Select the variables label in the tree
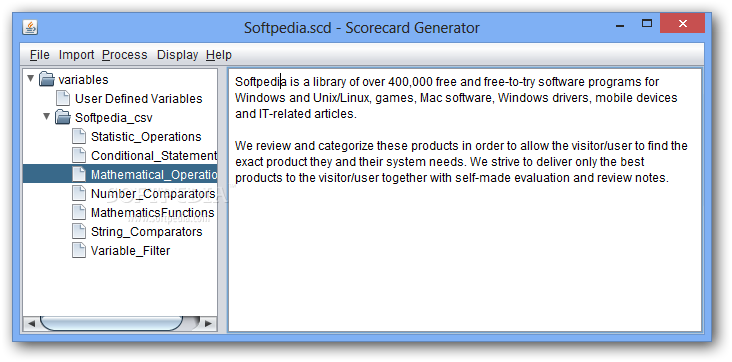The image size is (732, 362). tap(83, 80)
